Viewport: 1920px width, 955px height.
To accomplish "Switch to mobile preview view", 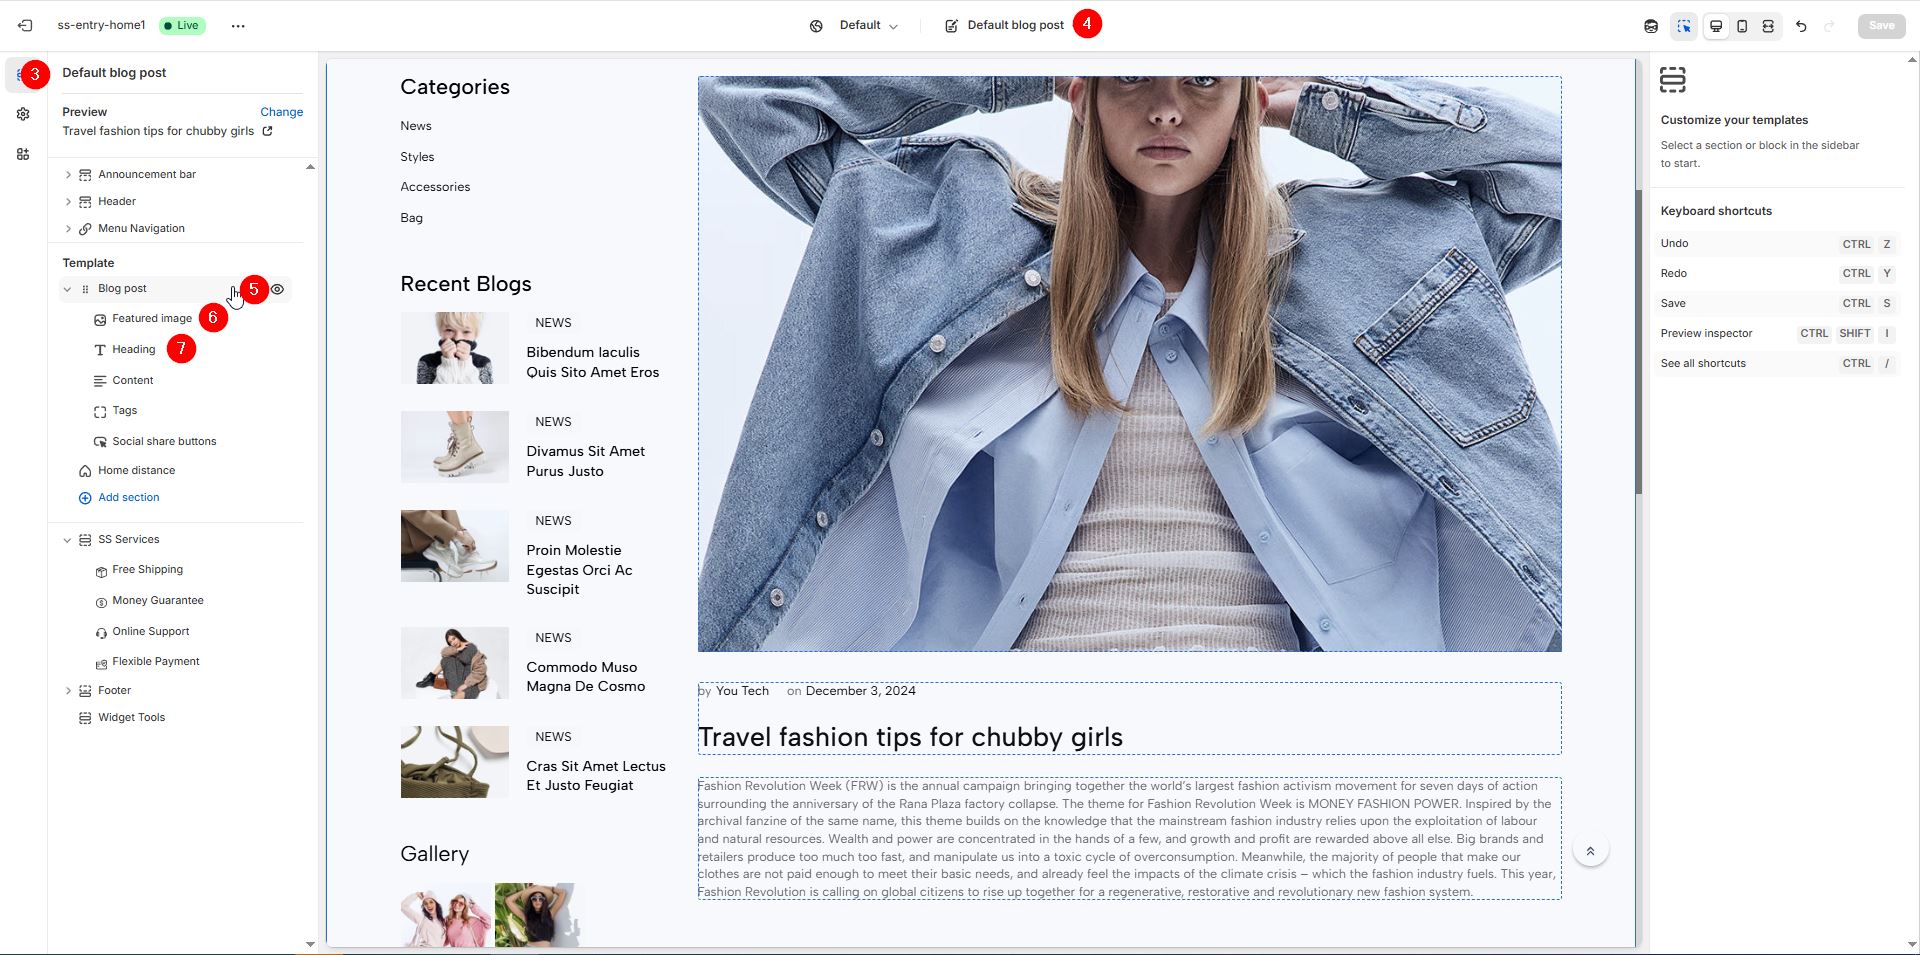I will coord(1742,26).
